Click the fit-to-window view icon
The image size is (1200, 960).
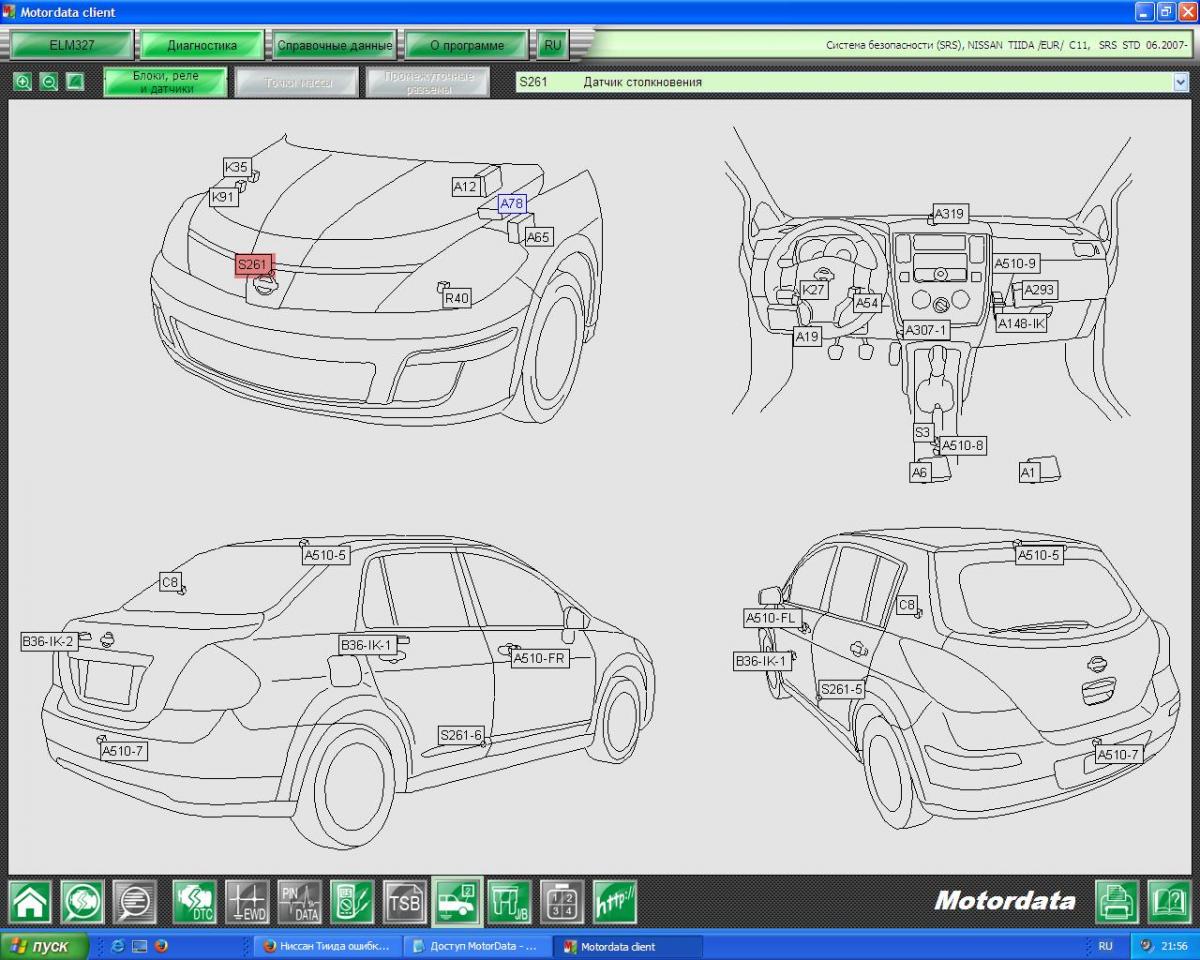pyautogui.click(x=75, y=82)
